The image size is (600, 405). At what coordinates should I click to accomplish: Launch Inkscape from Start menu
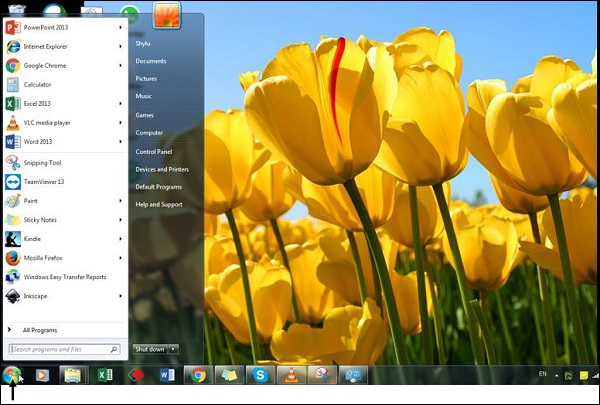tap(65, 296)
